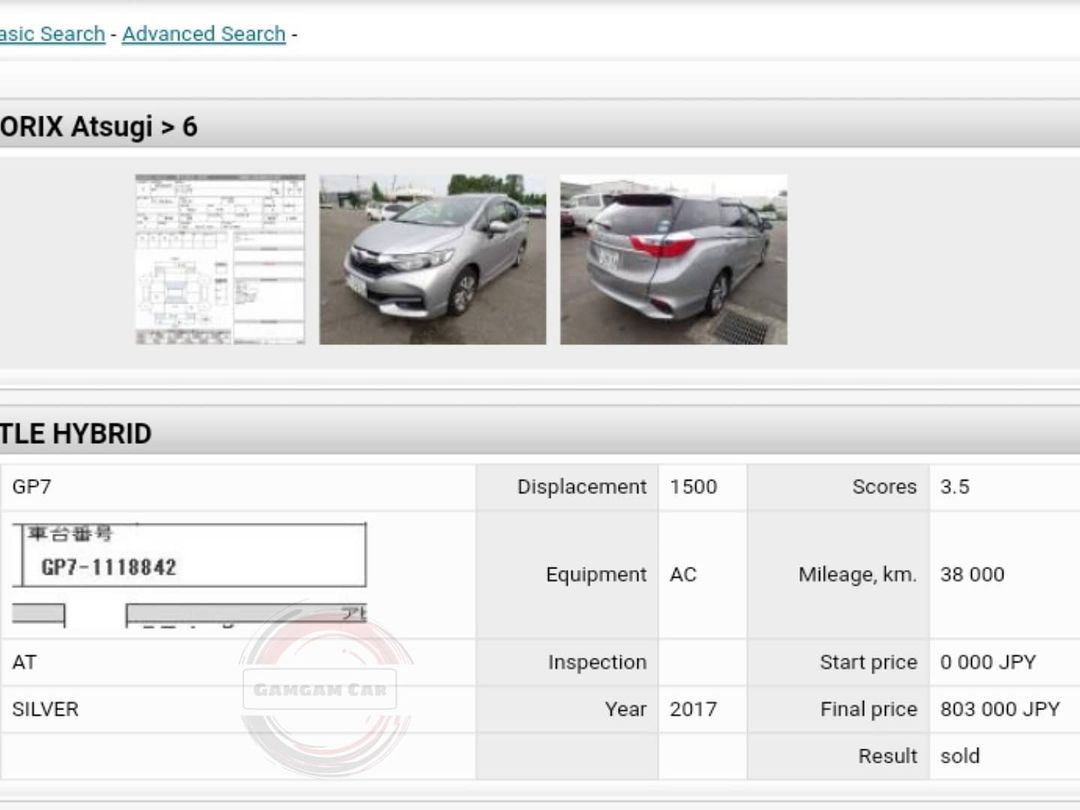Click the Final price label
This screenshot has height=810, width=1080.
[x=869, y=709]
